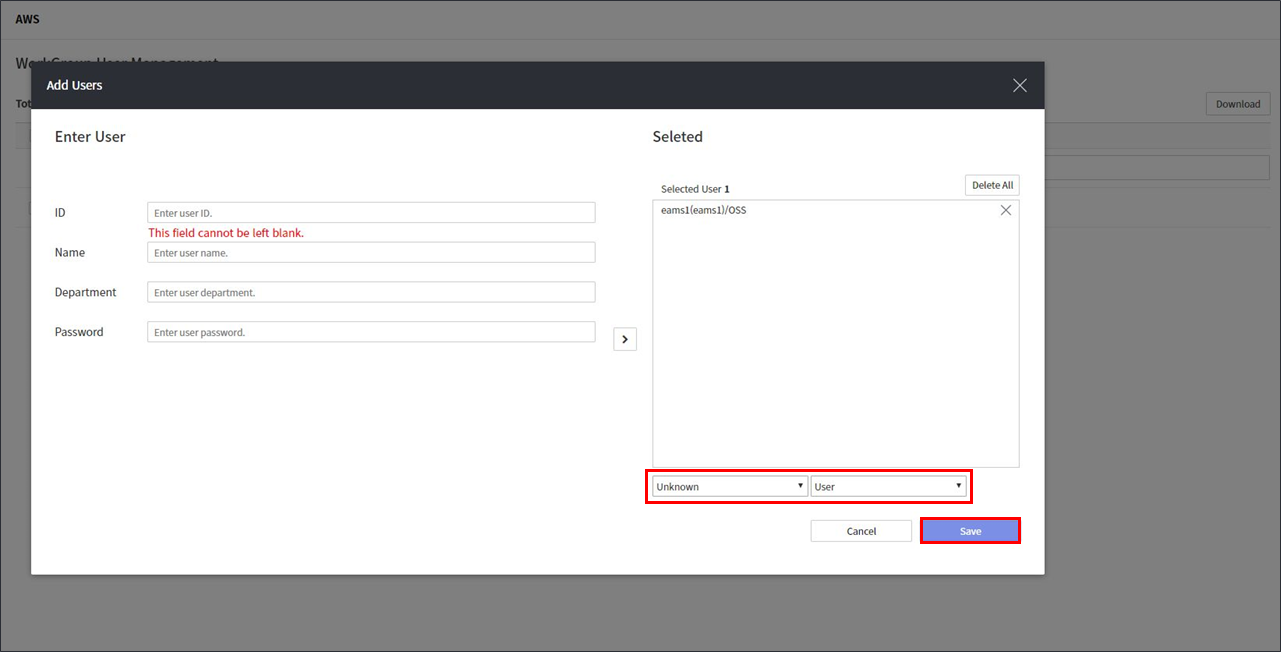Screen dimensions: 1281x652
Task: Click Delete All button
Action: (x=992, y=185)
